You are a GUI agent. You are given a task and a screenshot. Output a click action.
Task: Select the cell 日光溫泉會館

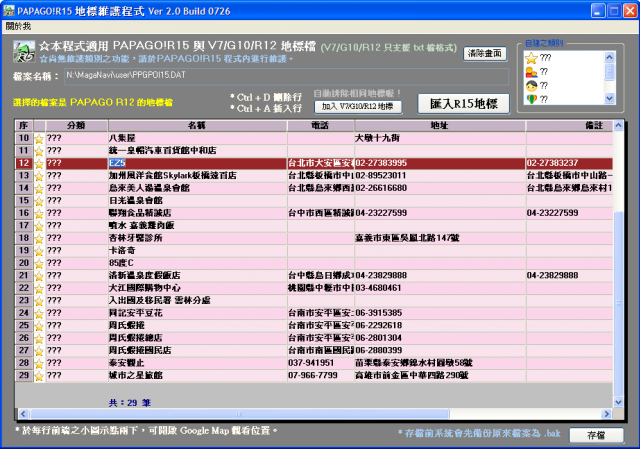[197, 200]
